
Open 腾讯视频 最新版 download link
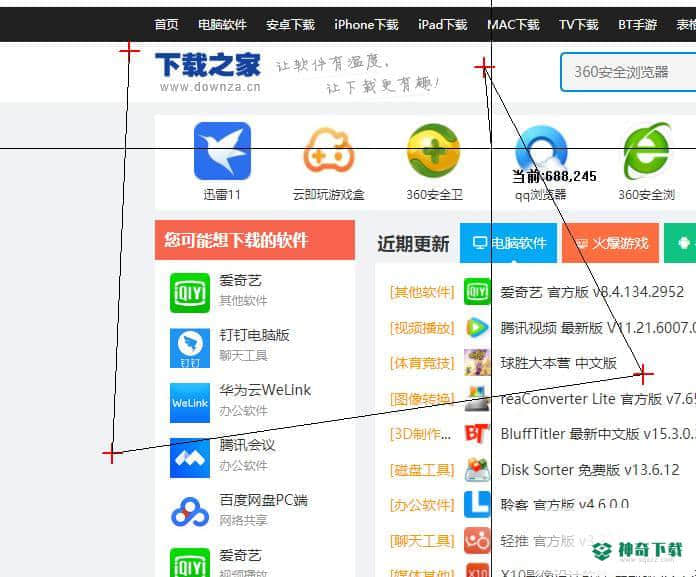point(598,328)
